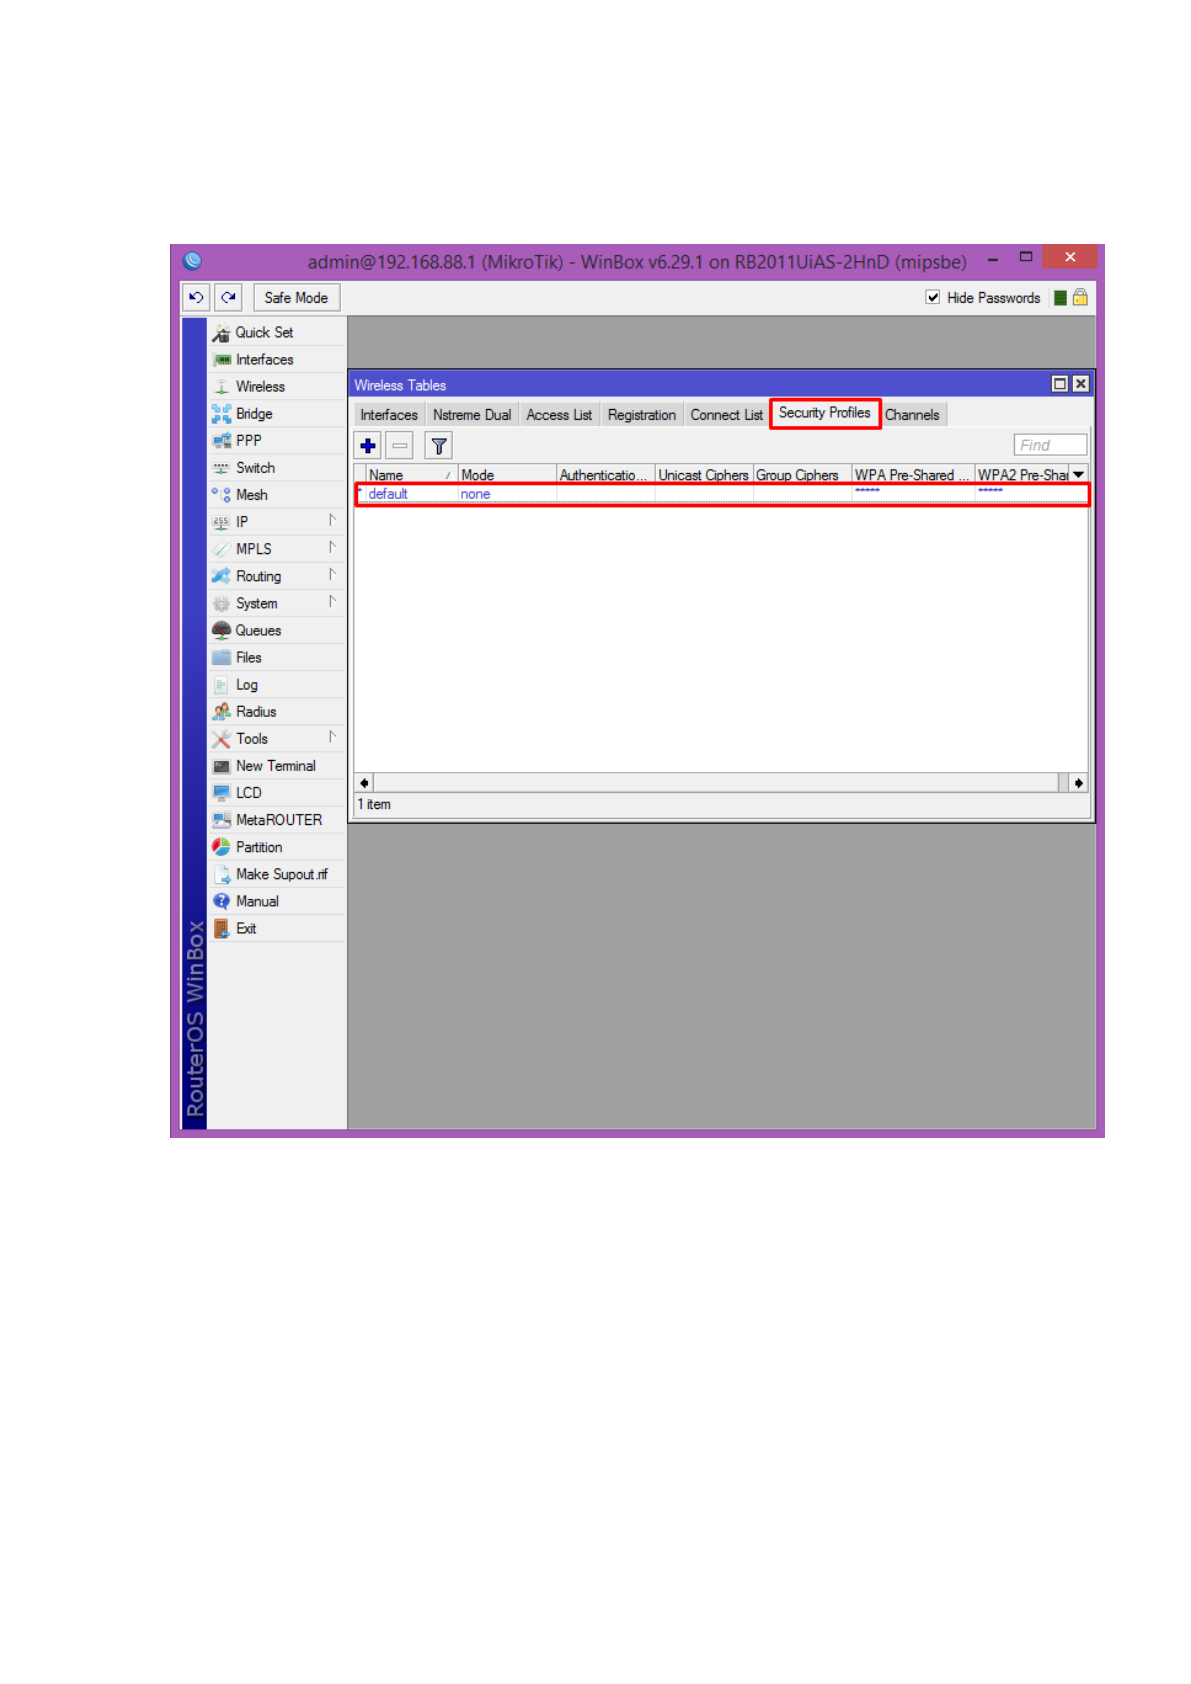Click the Unicast Ciphers column header

(703, 475)
